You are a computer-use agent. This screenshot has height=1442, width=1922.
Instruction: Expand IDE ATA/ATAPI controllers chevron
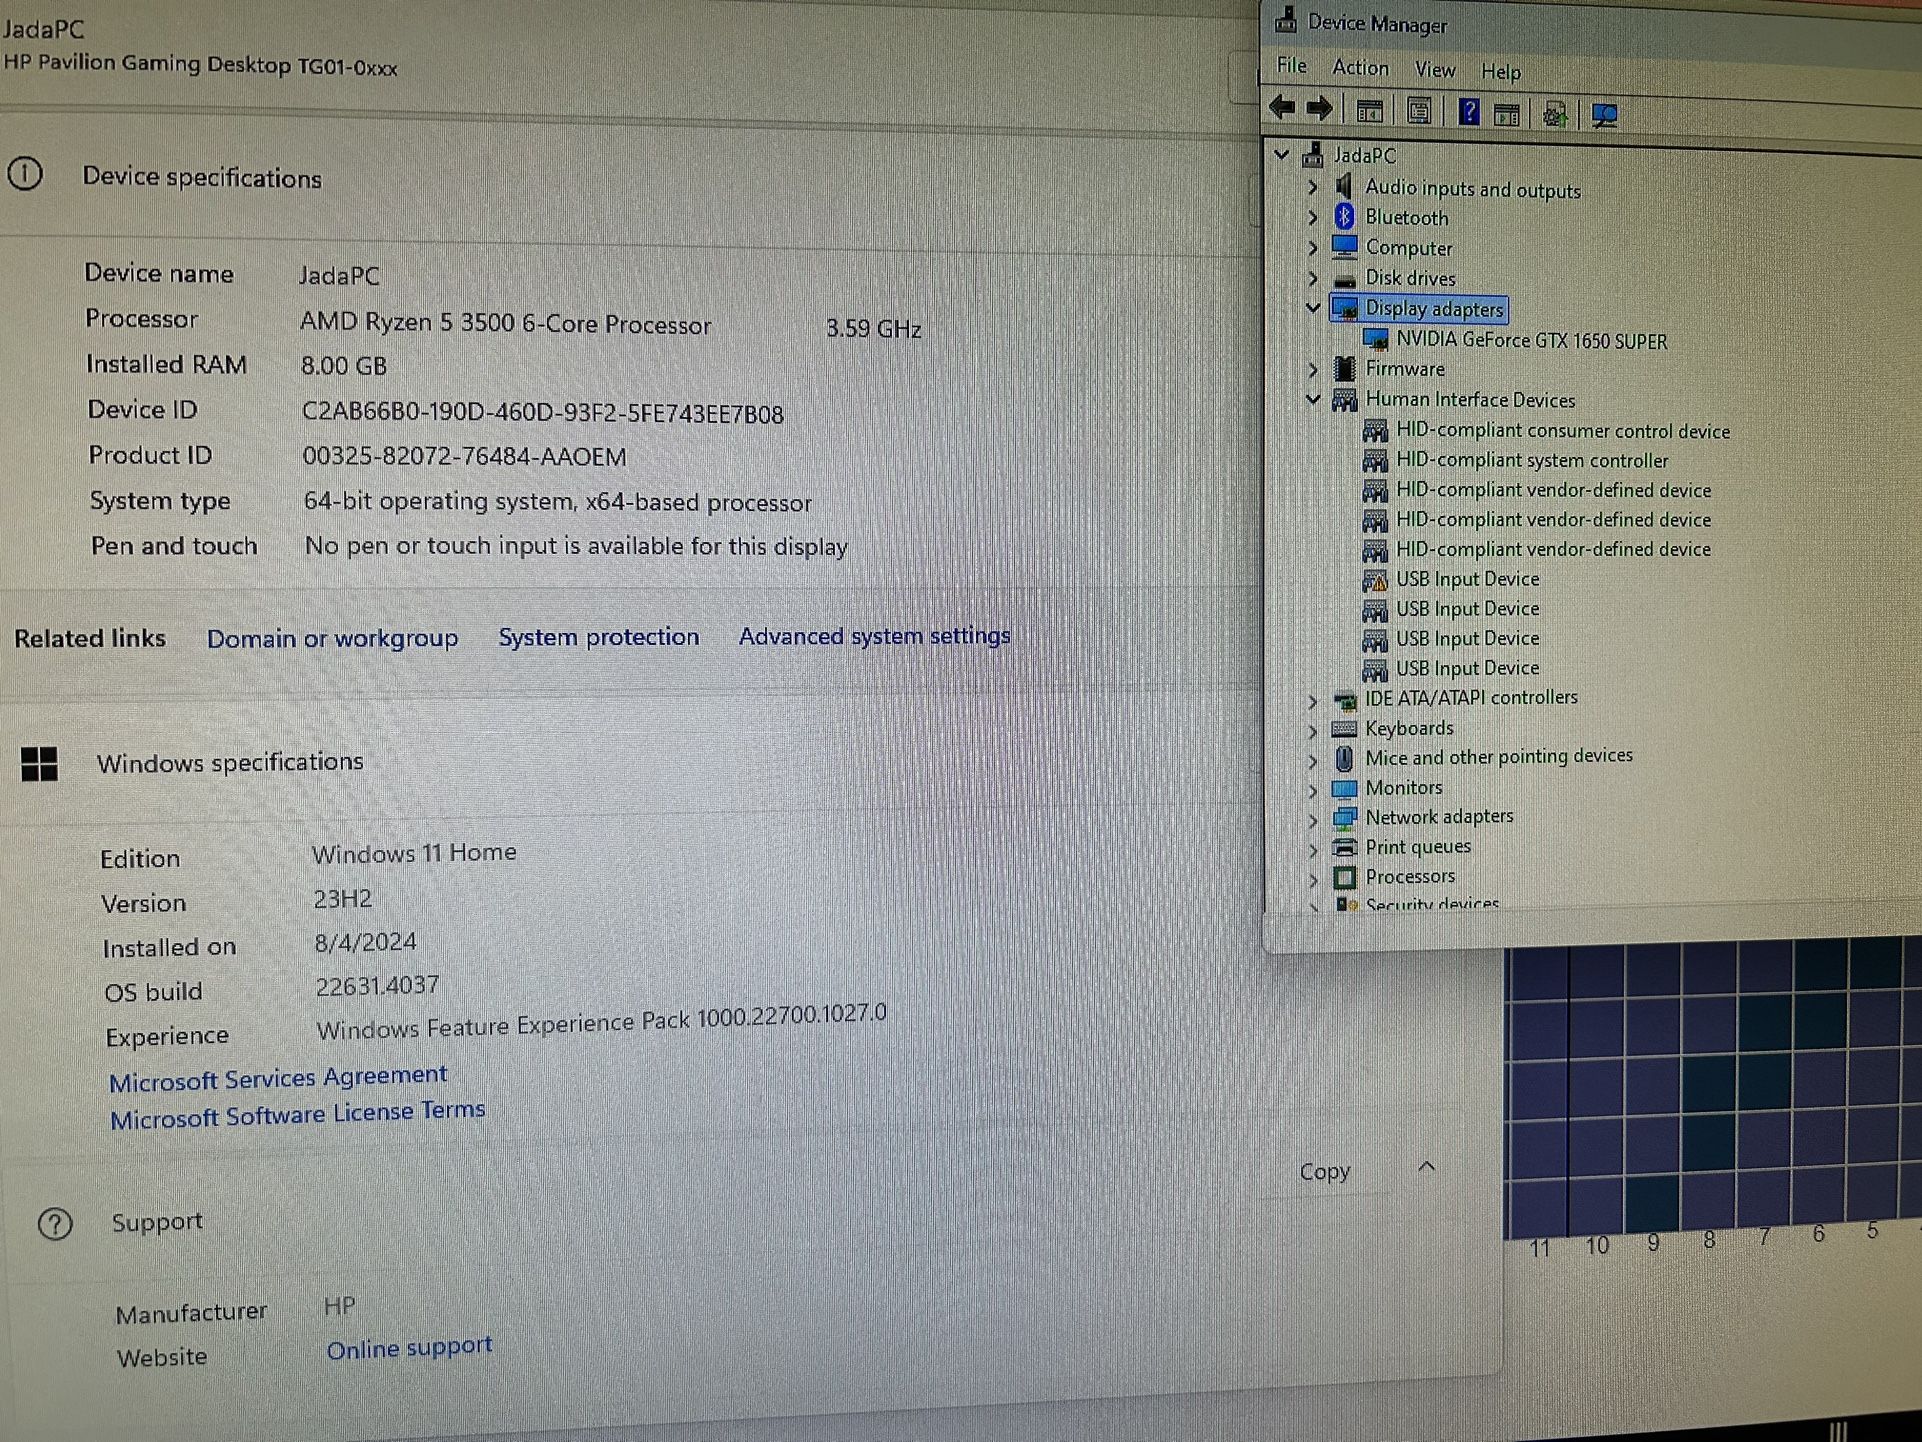1313,701
